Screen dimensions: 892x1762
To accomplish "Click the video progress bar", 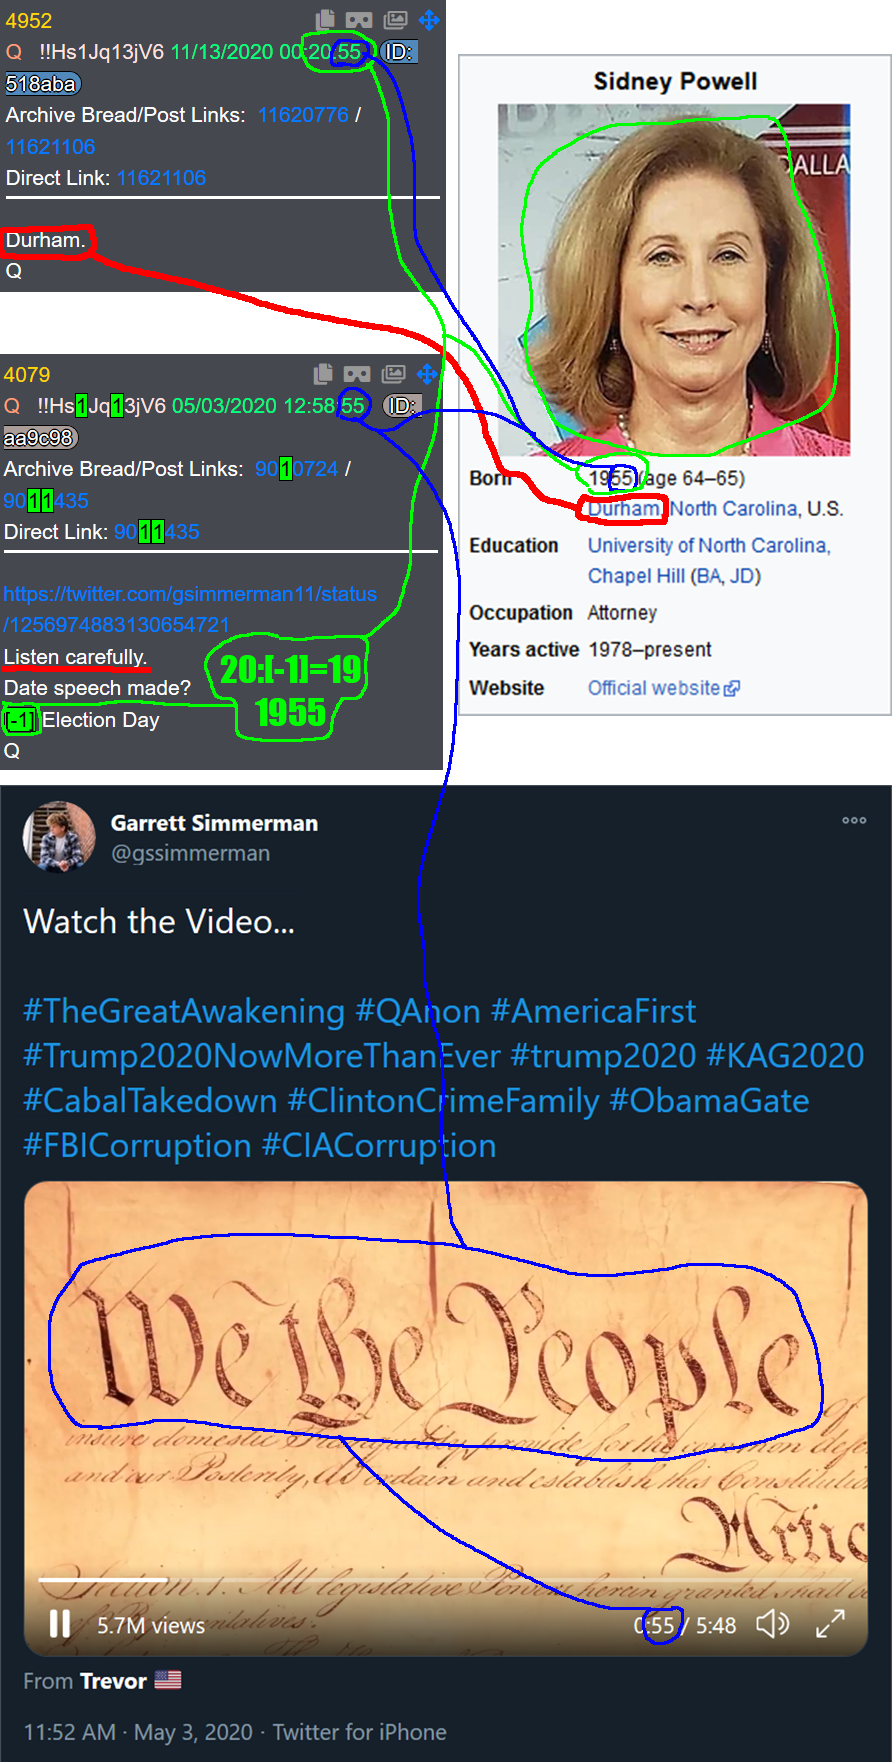I will point(445,1580).
